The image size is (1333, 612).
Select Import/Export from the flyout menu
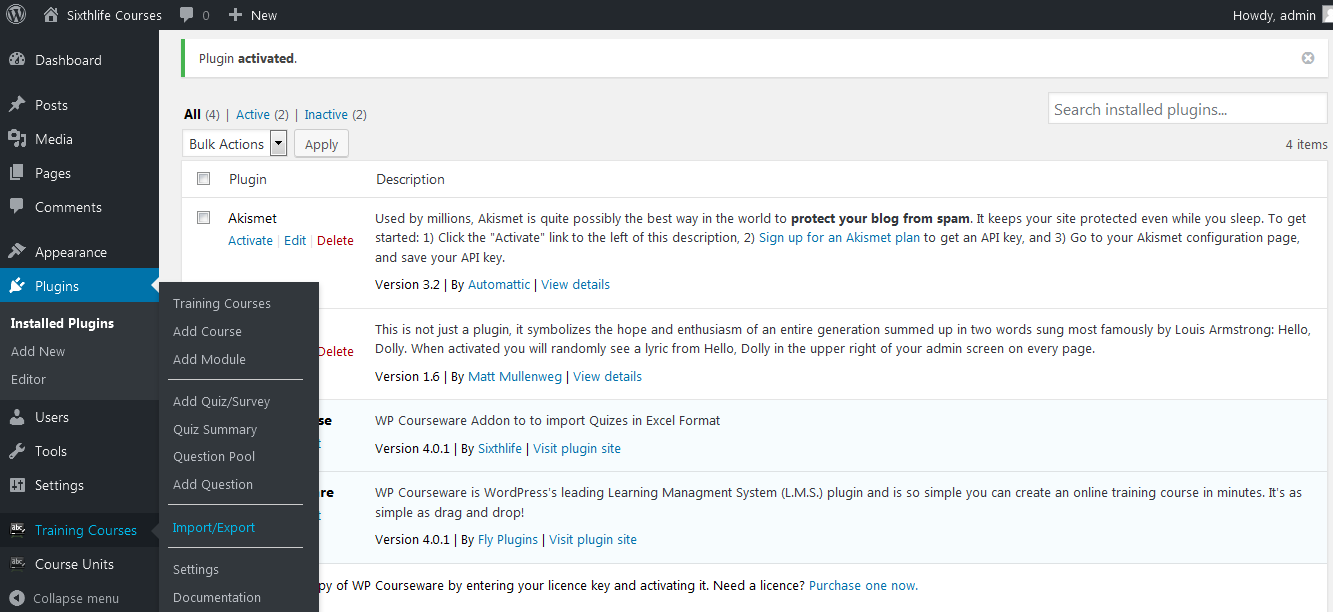(214, 527)
